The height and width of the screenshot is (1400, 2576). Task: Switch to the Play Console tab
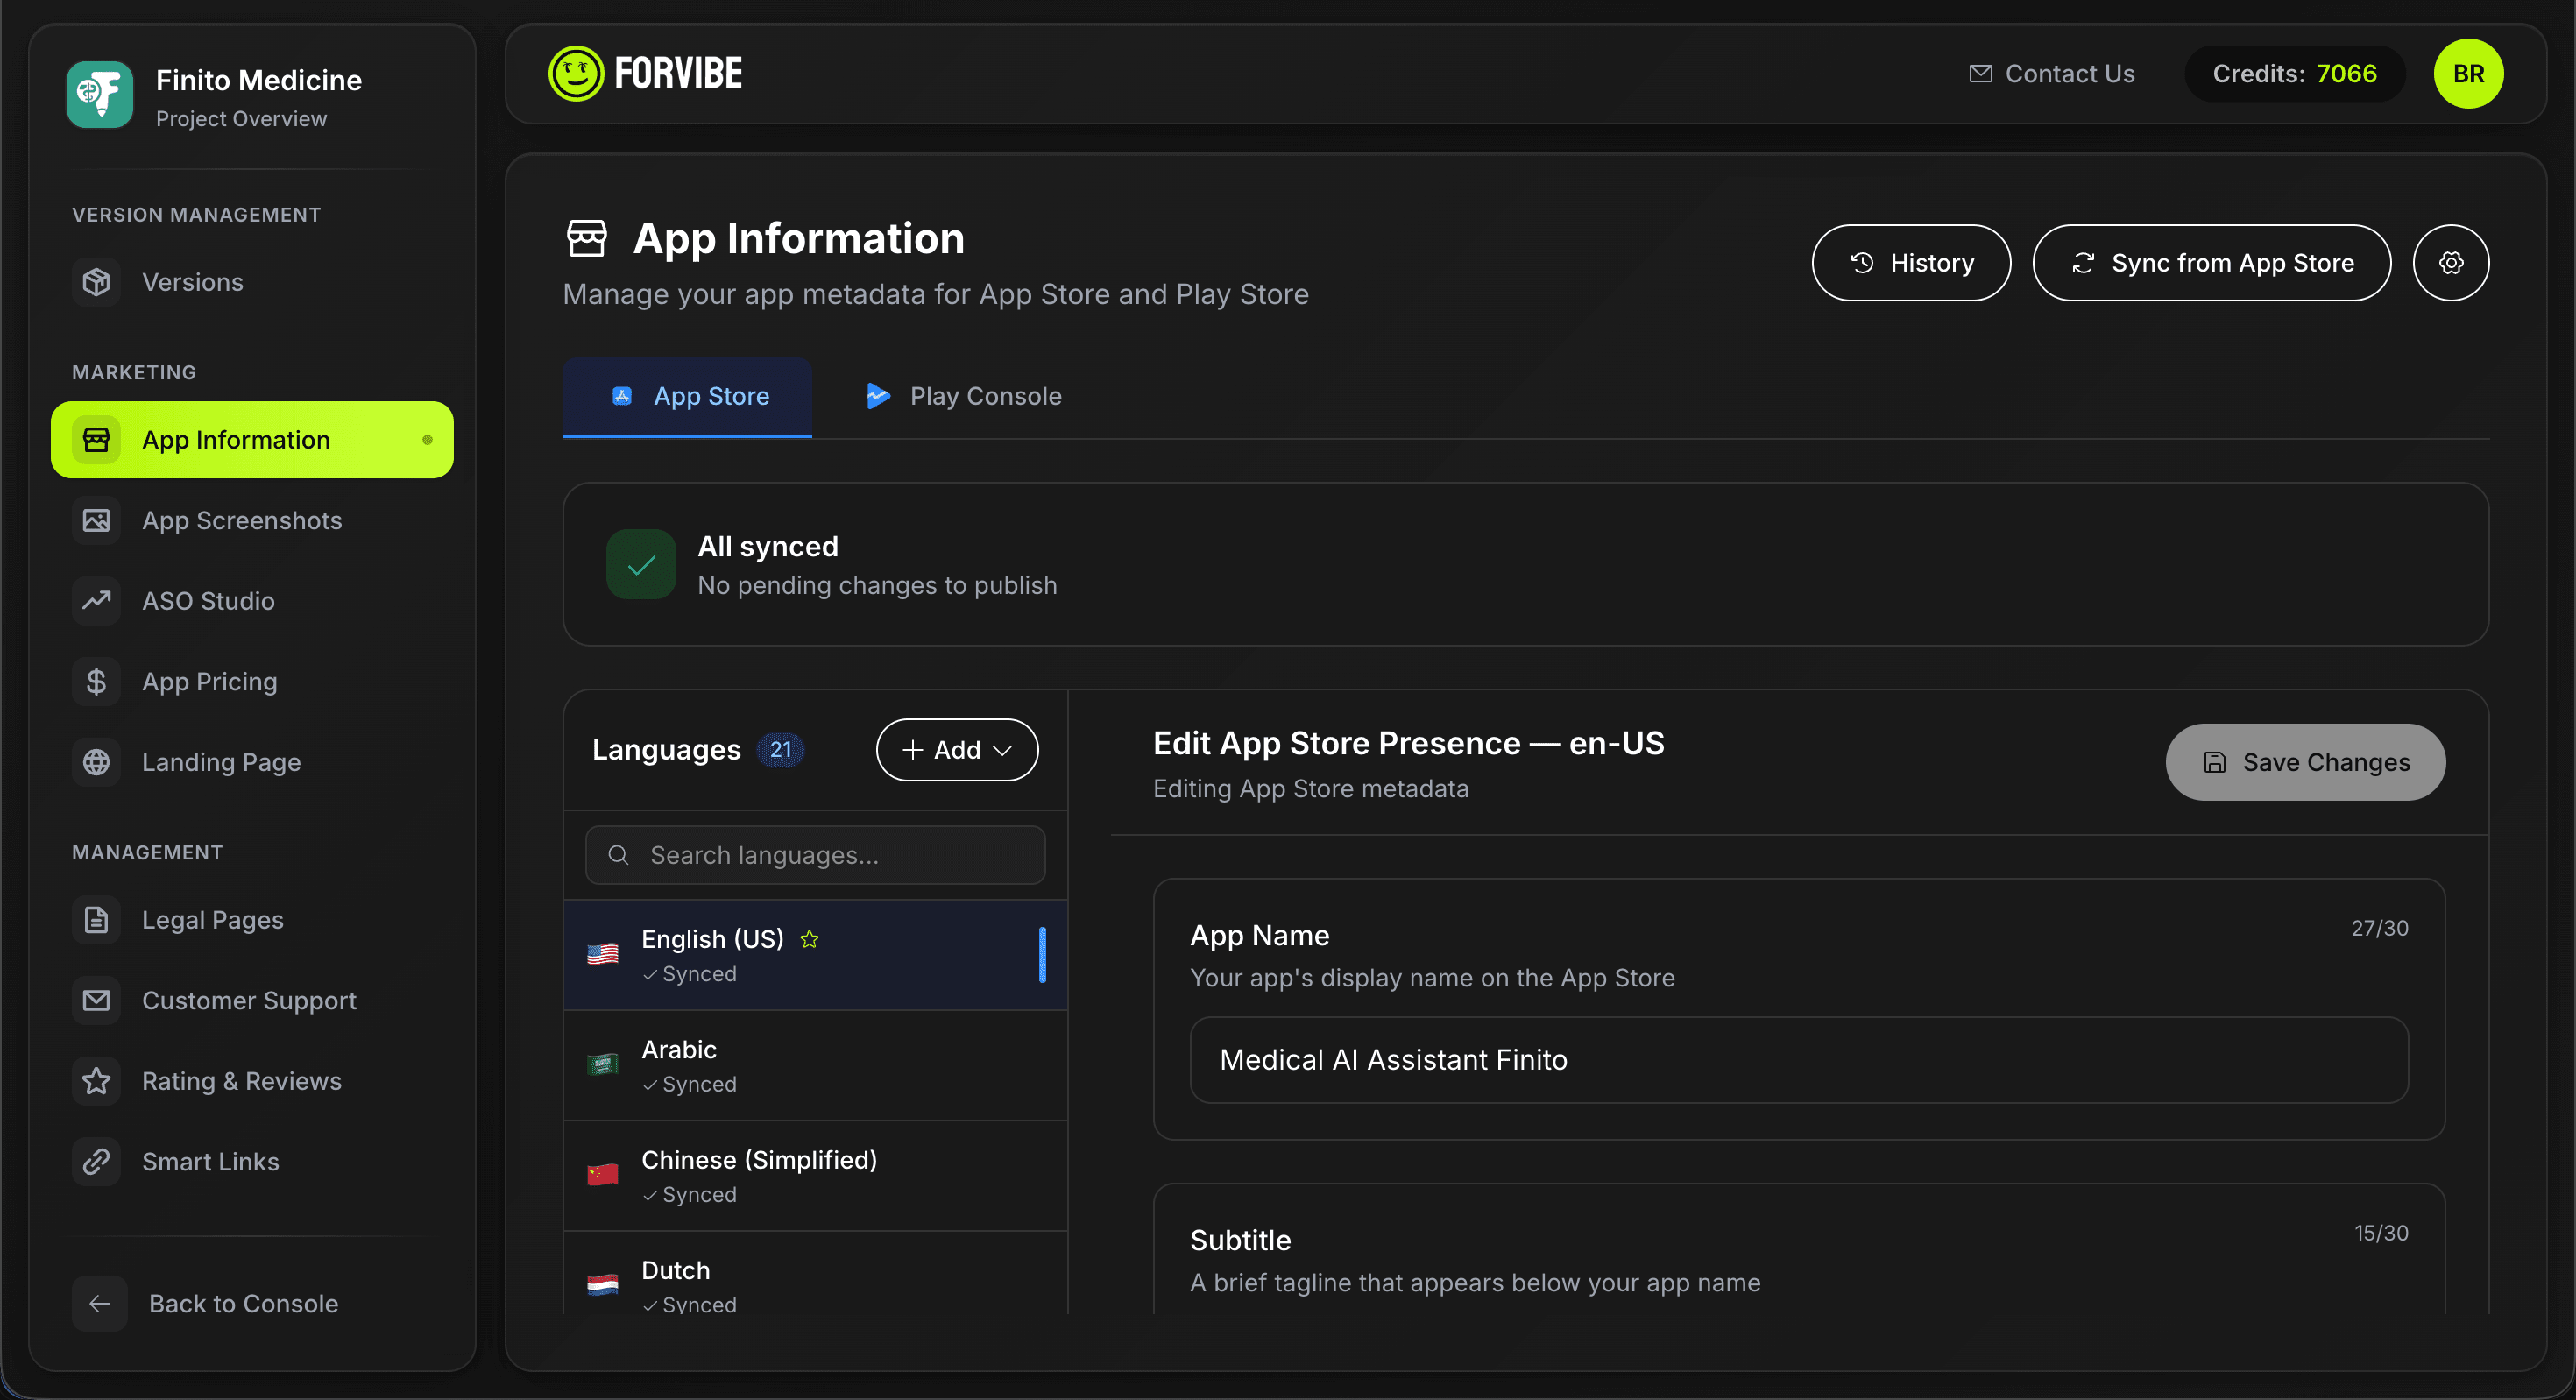963,395
